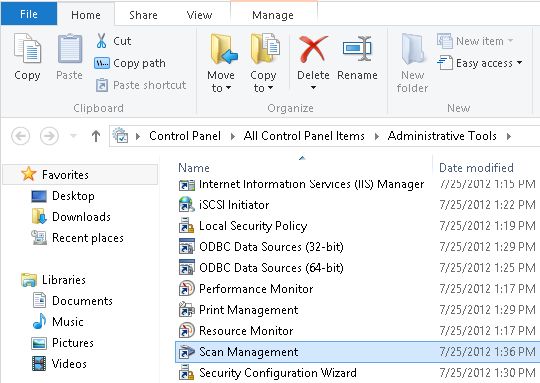Open the Copy to dropdown arrow
The image size is (540, 383).
tap(270, 88)
